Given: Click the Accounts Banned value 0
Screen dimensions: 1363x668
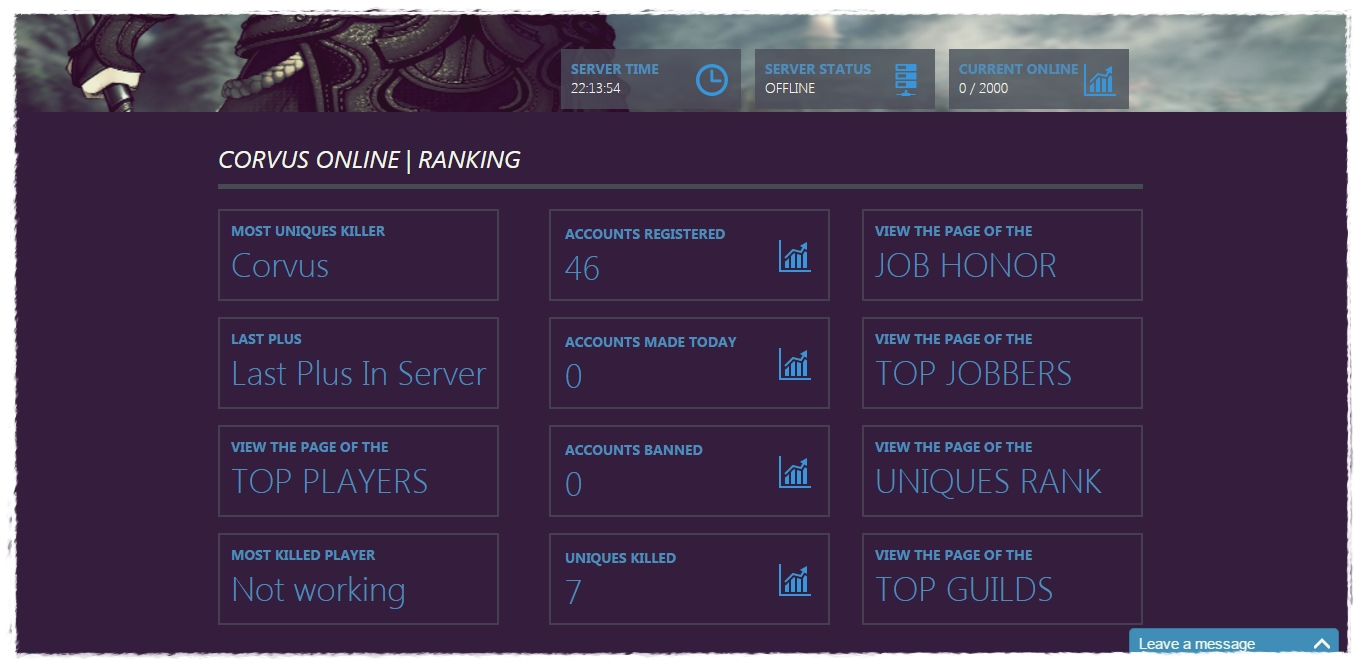Looking at the screenshot, I should click(573, 485).
